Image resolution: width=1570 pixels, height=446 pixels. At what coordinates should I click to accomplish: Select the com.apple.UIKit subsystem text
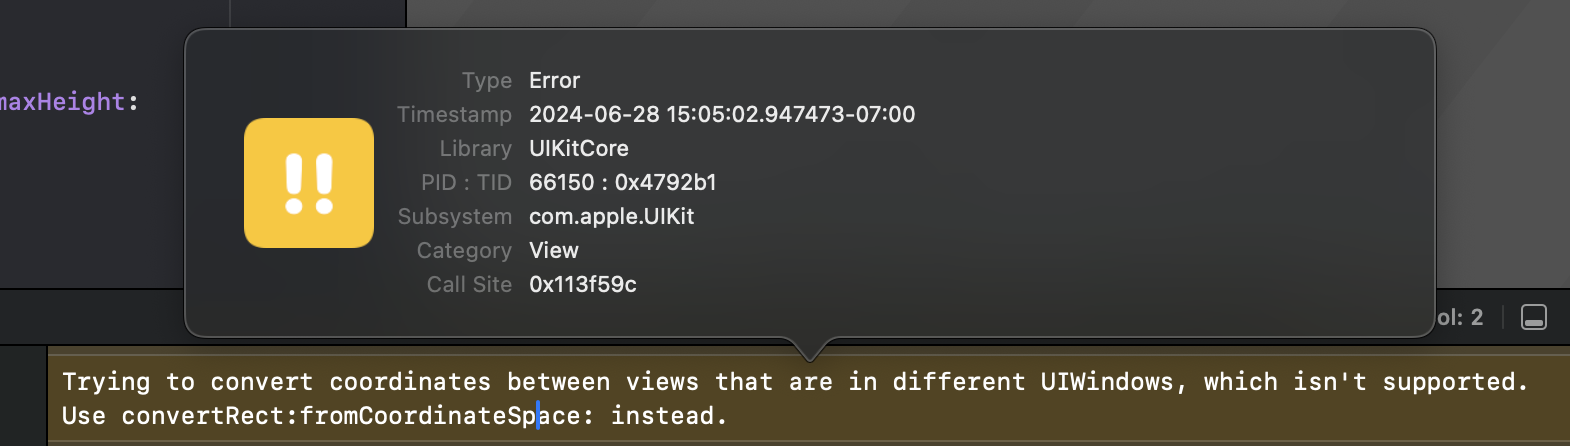pyautogui.click(x=611, y=216)
